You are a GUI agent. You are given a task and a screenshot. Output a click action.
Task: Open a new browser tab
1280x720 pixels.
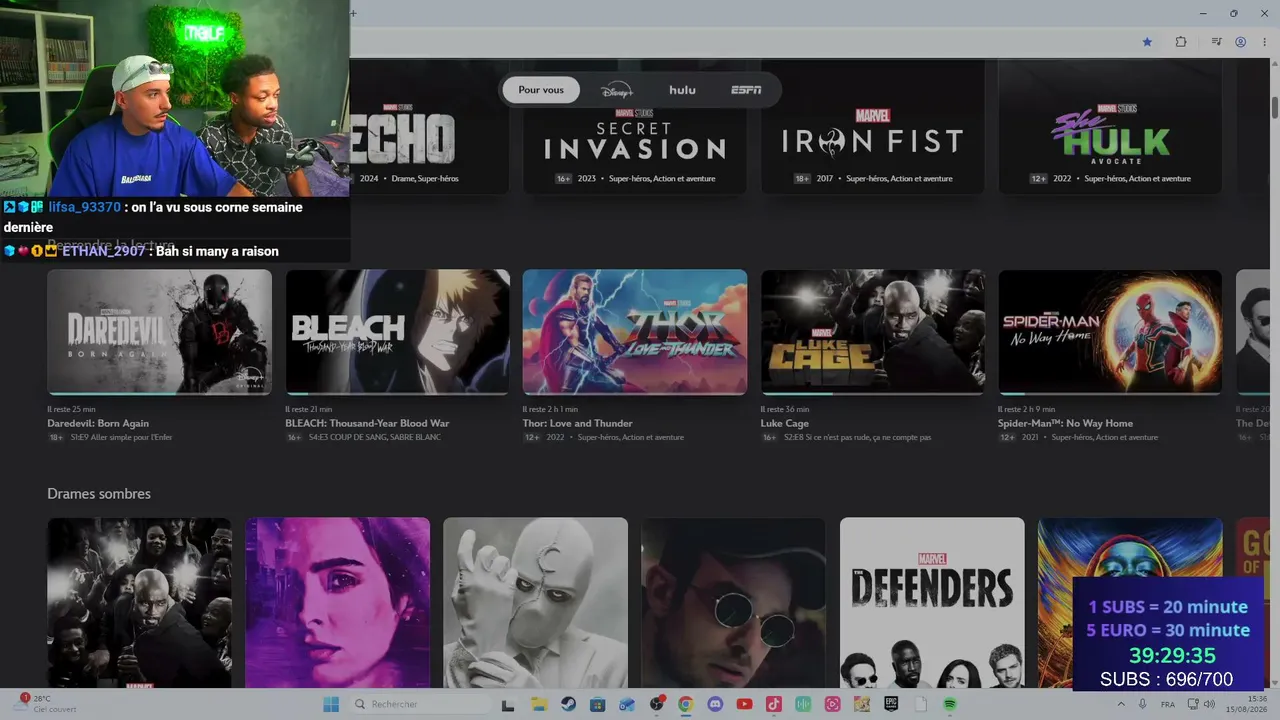pos(353,13)
